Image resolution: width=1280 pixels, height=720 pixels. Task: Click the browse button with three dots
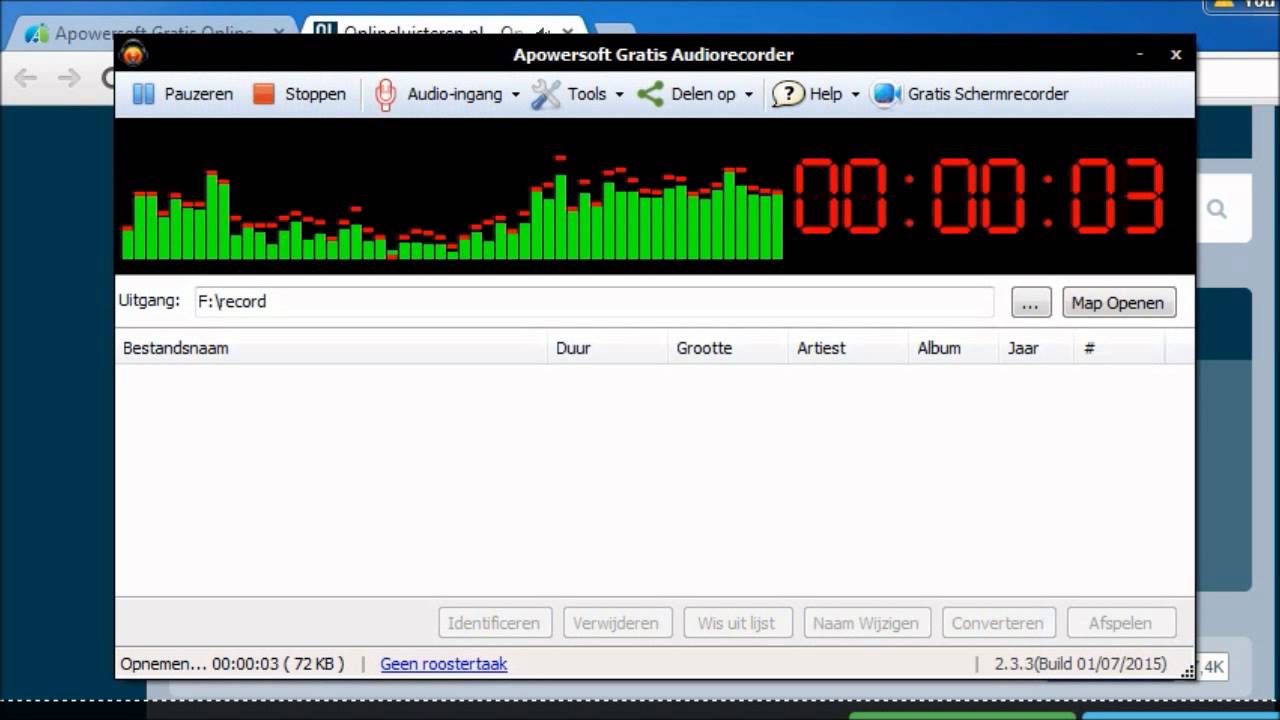(1031, 303)
